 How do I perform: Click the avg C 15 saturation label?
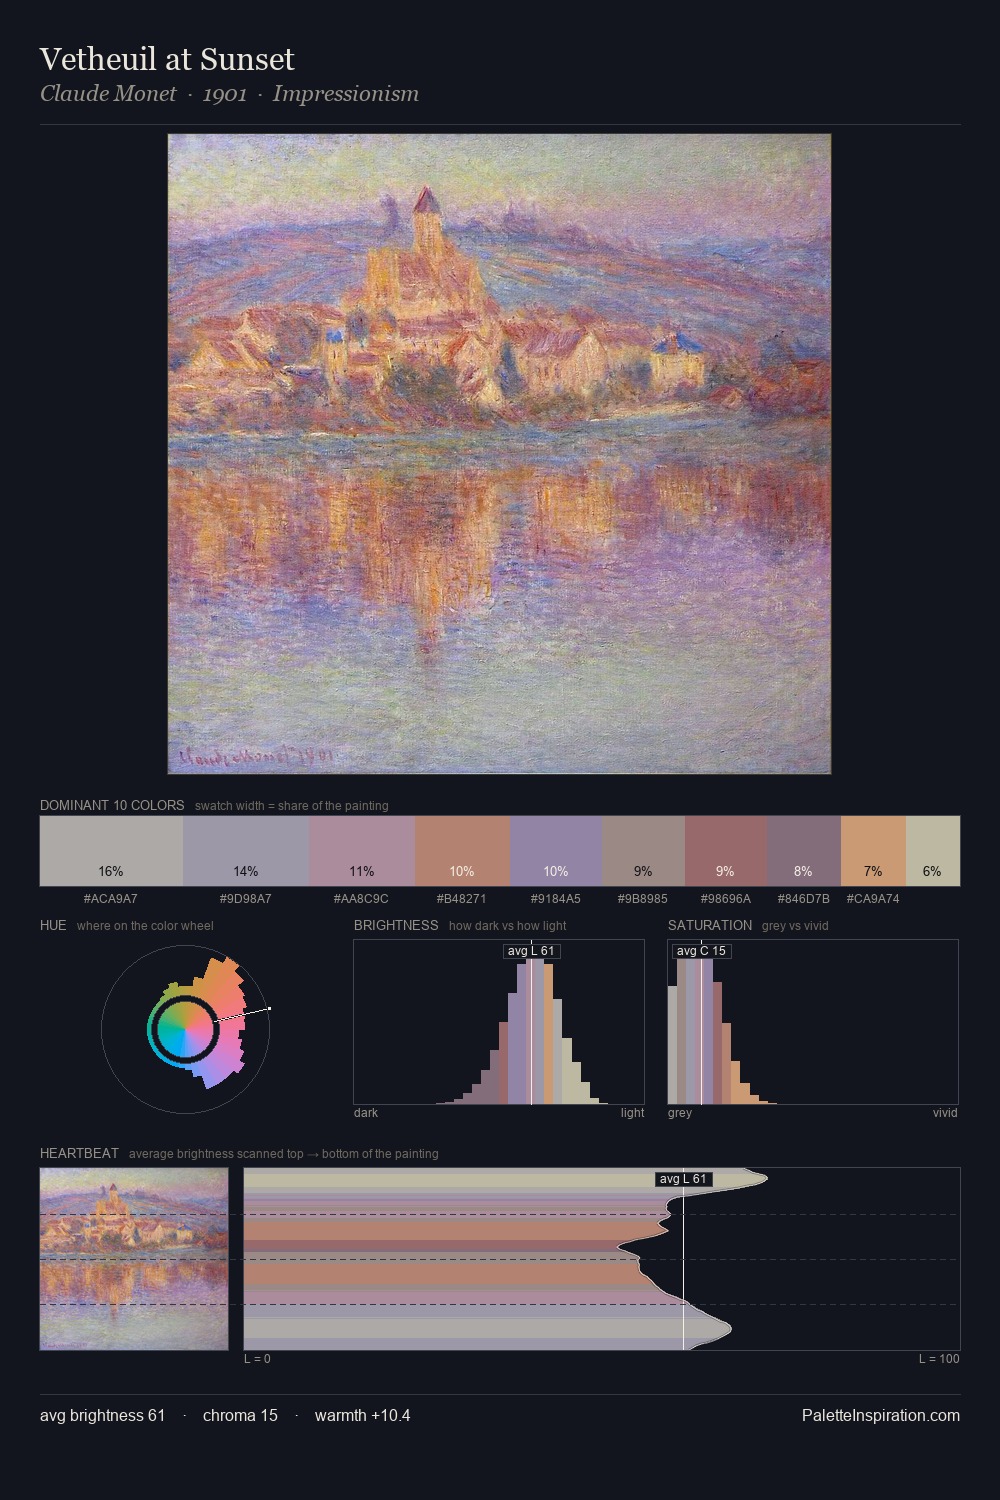pyautogui.click(x=701, y=951)
